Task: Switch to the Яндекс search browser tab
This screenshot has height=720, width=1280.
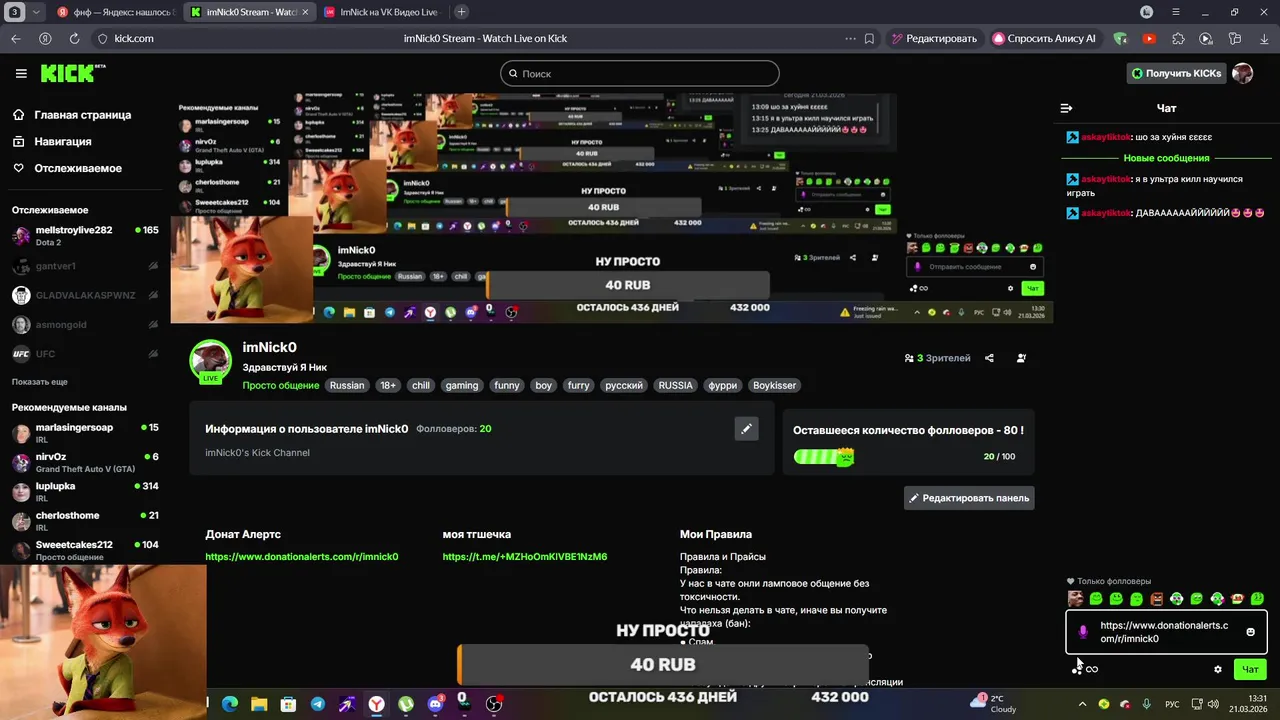Action: (x=116, y=12)
